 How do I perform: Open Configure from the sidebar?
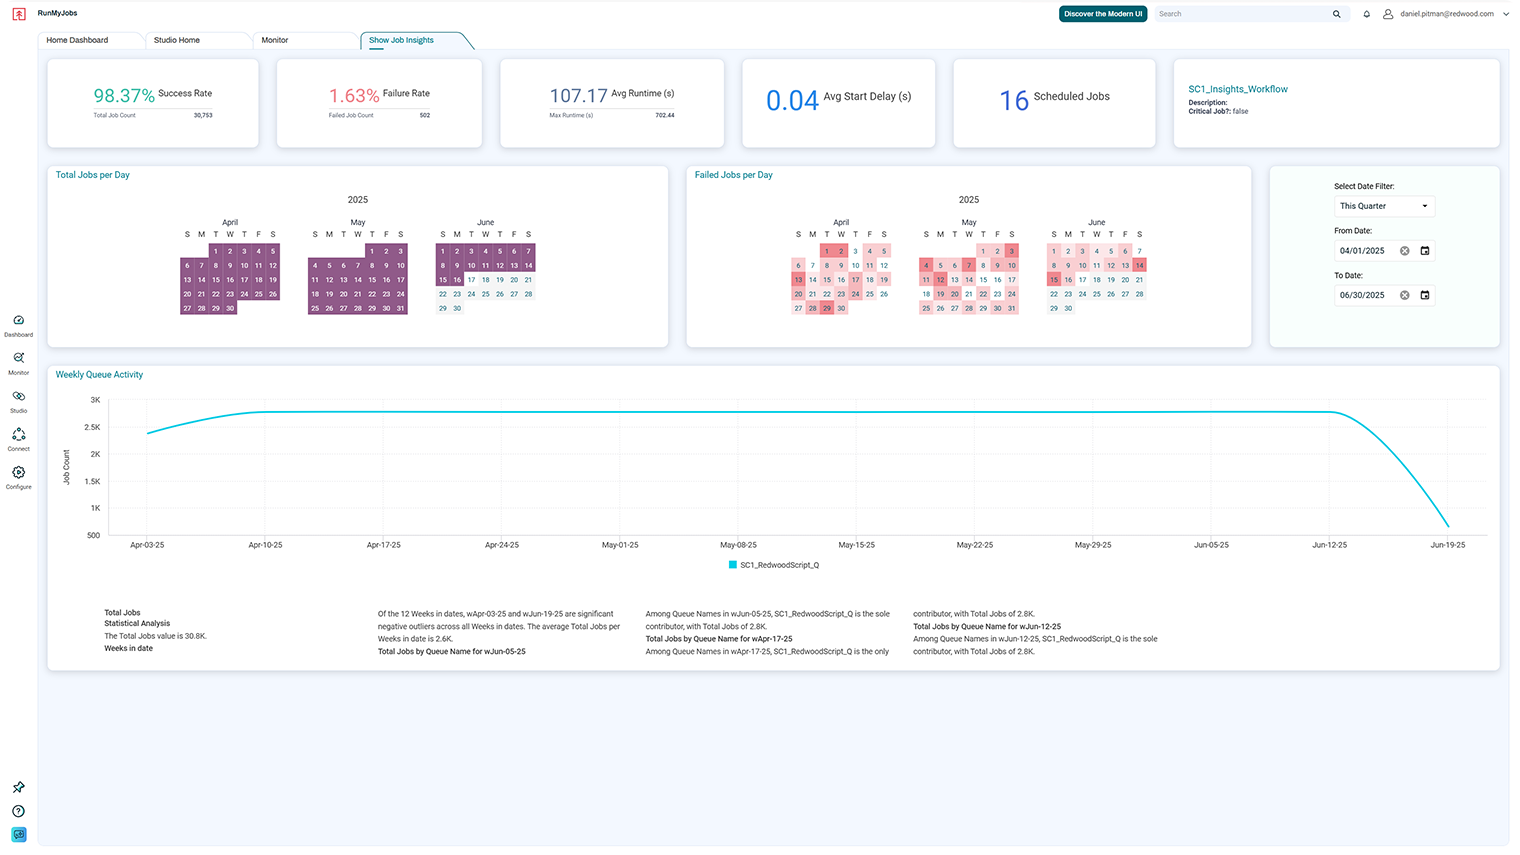click(x=18, y=477)
